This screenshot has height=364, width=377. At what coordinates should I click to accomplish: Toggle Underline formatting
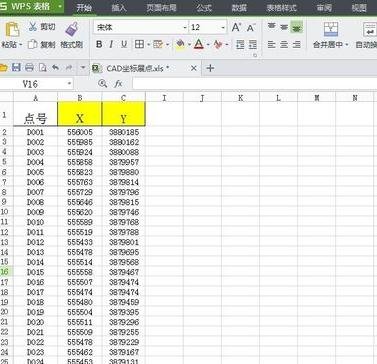click(124, 44)
